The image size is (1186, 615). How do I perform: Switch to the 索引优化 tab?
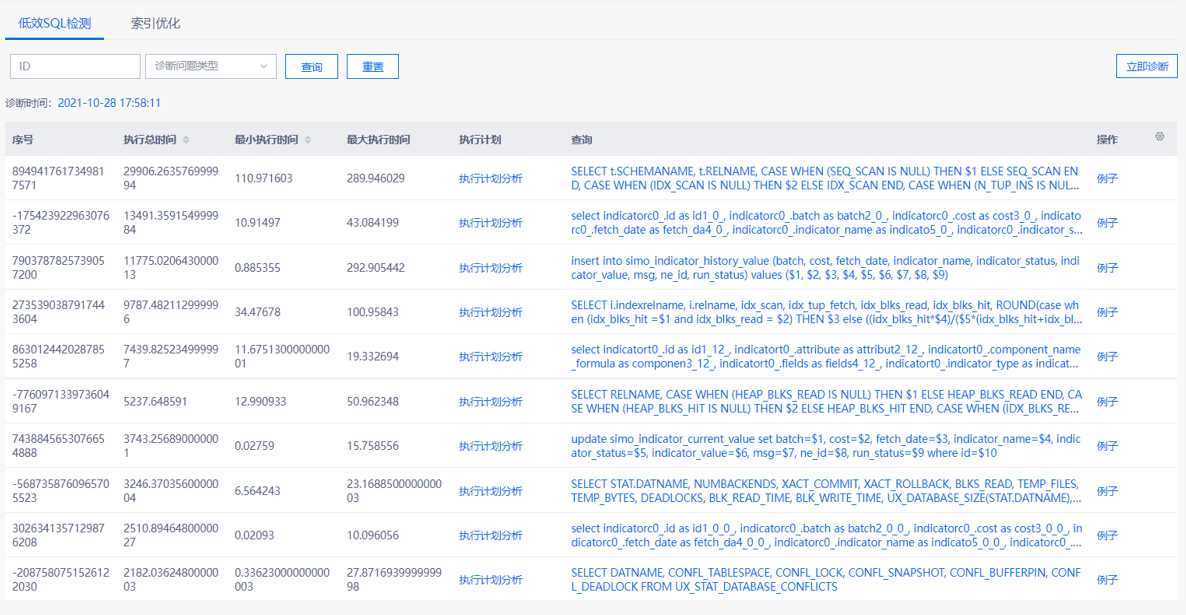tap(156, 23)
